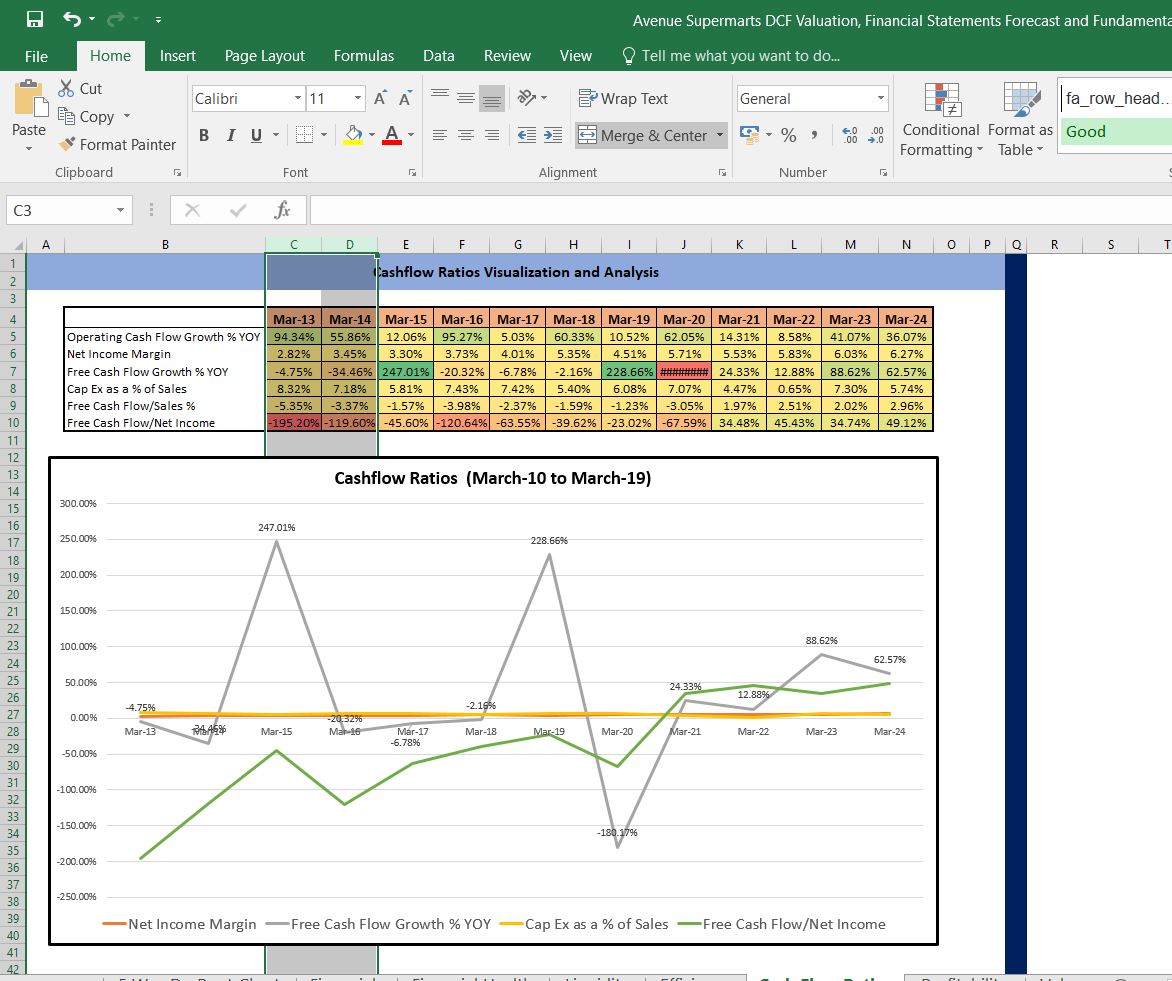
Task: Switch to the Formulas tab
Action: pos(363,56)
